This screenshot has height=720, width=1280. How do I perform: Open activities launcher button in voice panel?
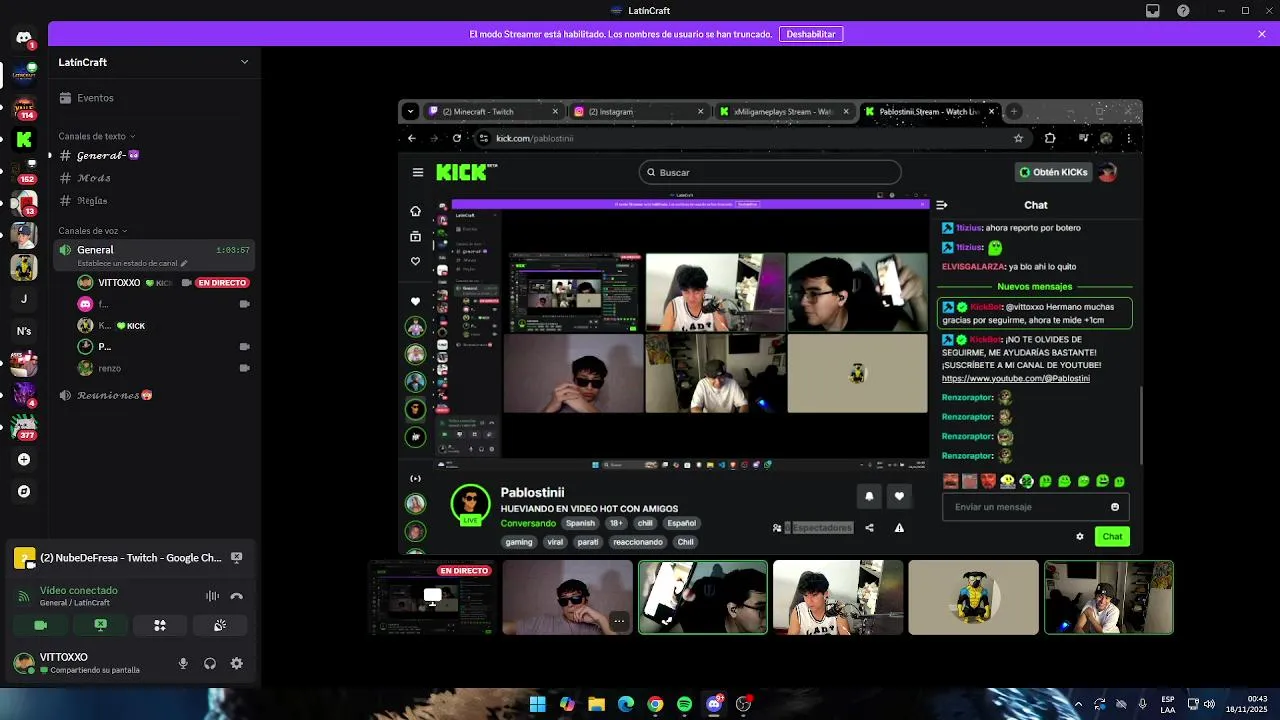click(160, 625)
